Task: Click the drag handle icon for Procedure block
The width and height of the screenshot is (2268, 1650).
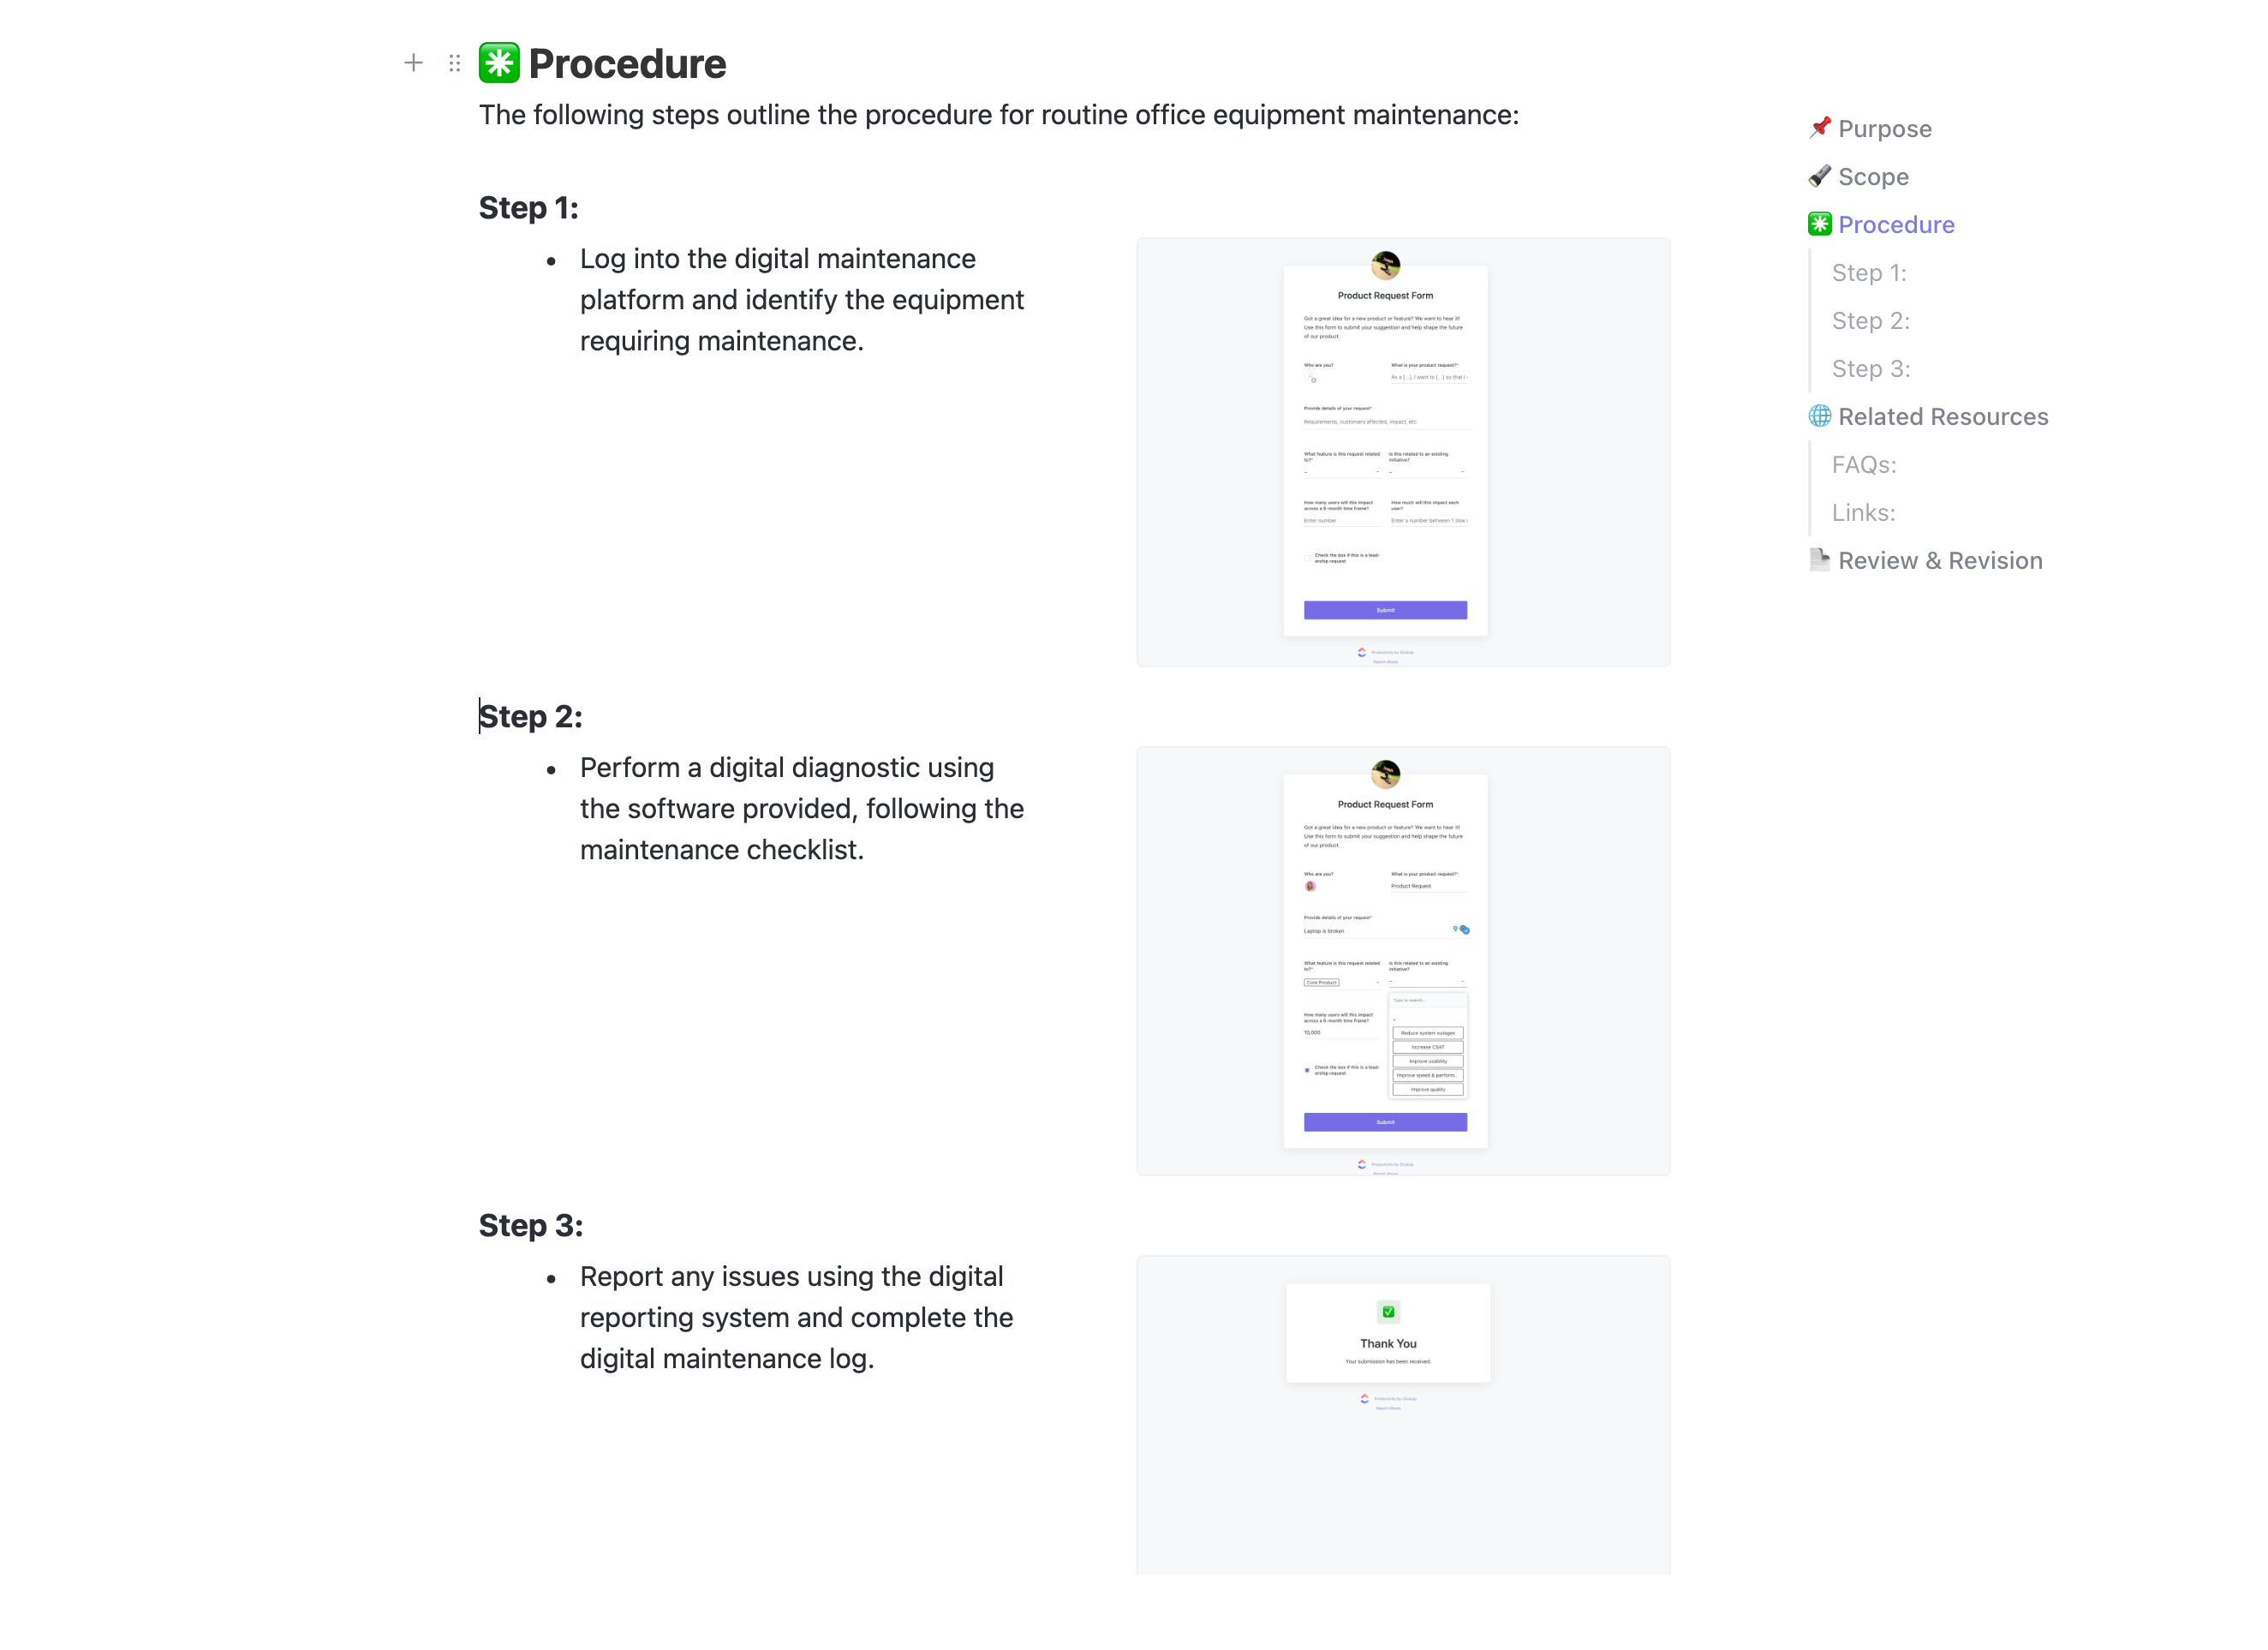Action: pos(452,62)
